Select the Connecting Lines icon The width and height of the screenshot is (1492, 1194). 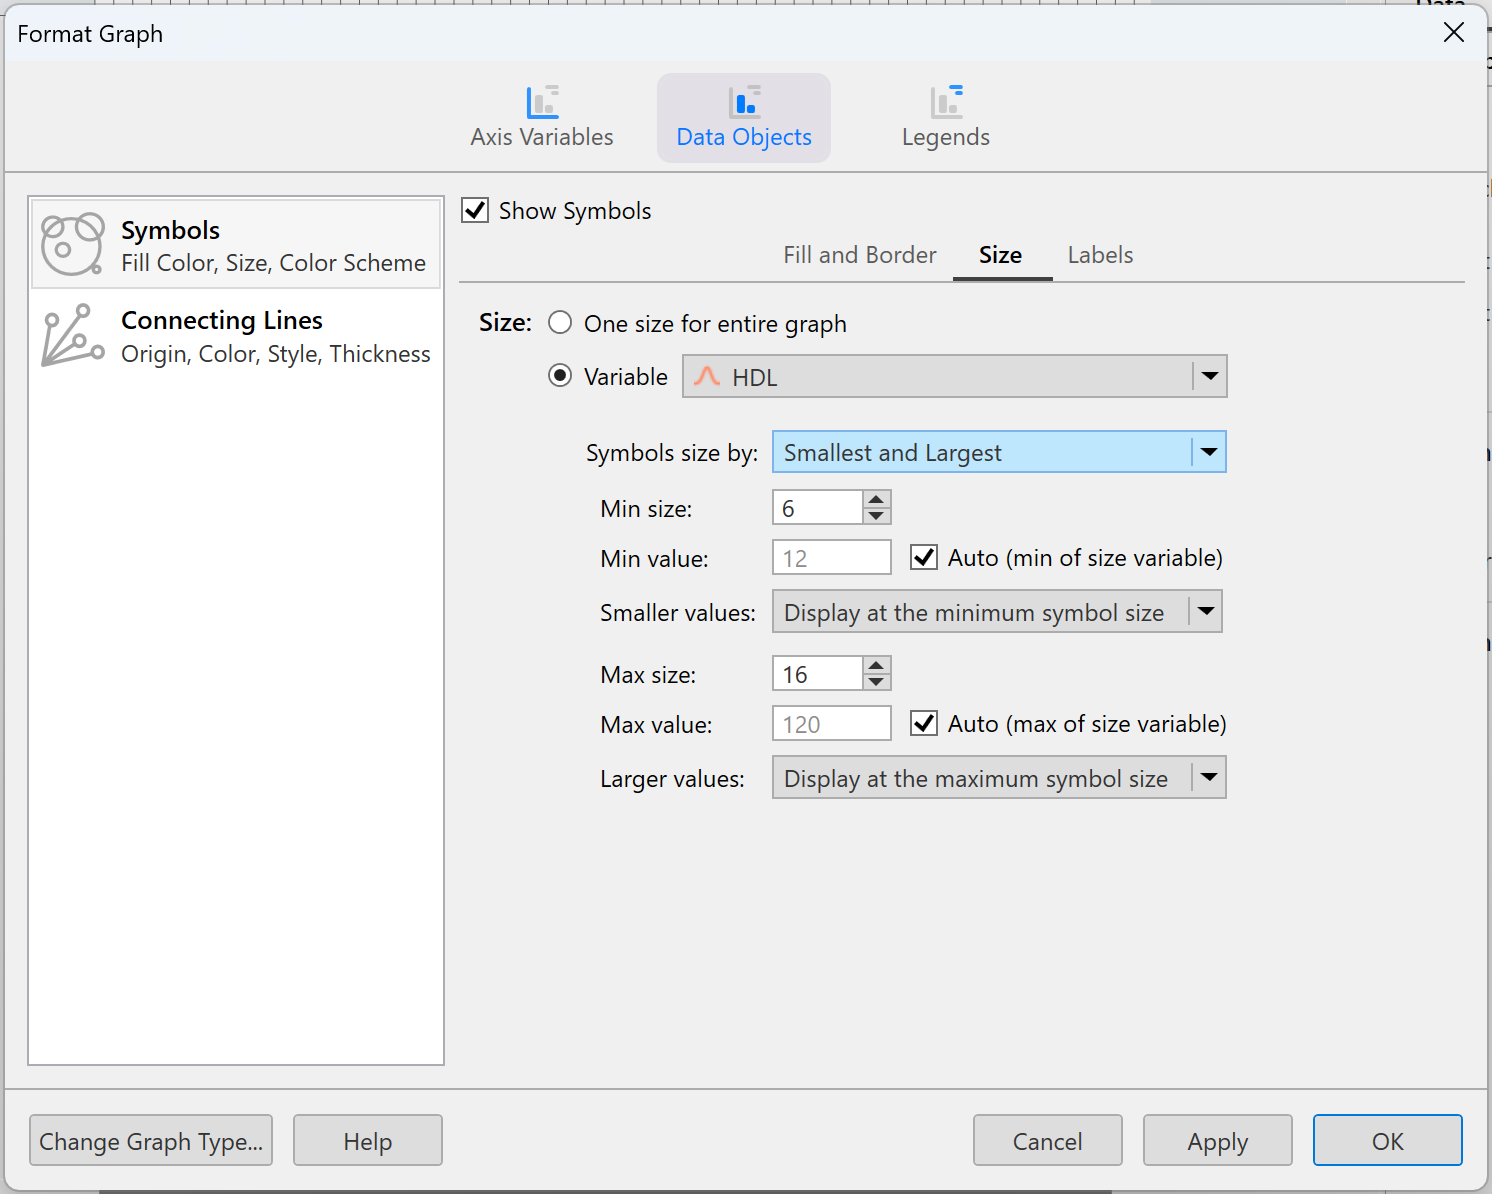72,336
